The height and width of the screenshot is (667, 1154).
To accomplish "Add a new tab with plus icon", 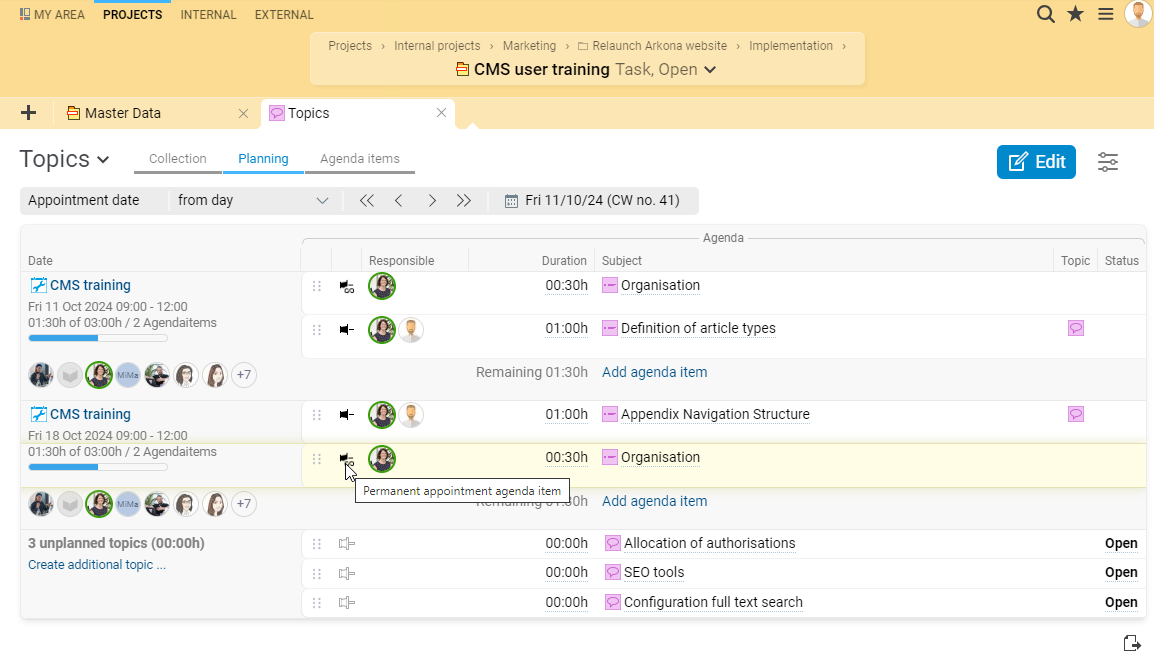I will pos(28,113).
